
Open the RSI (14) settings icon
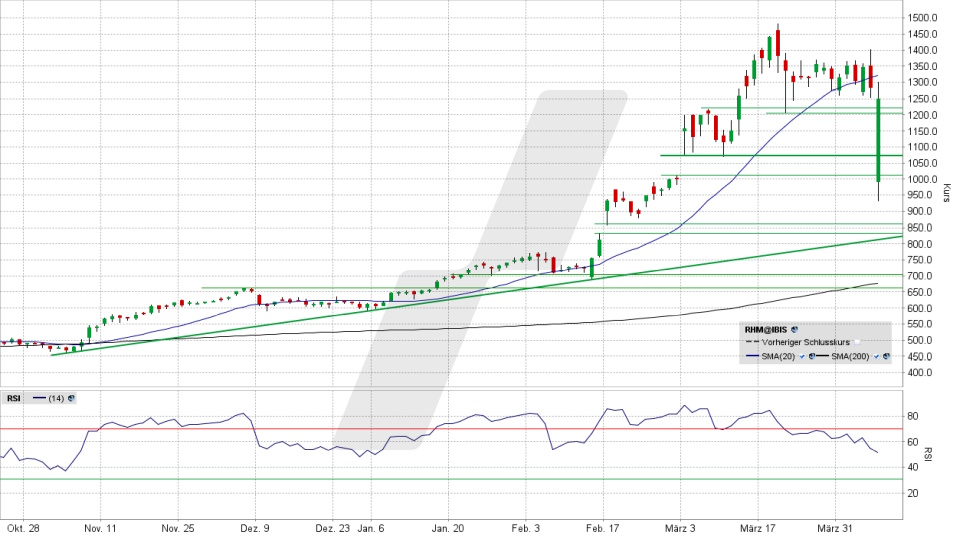[x=72, y=398]
